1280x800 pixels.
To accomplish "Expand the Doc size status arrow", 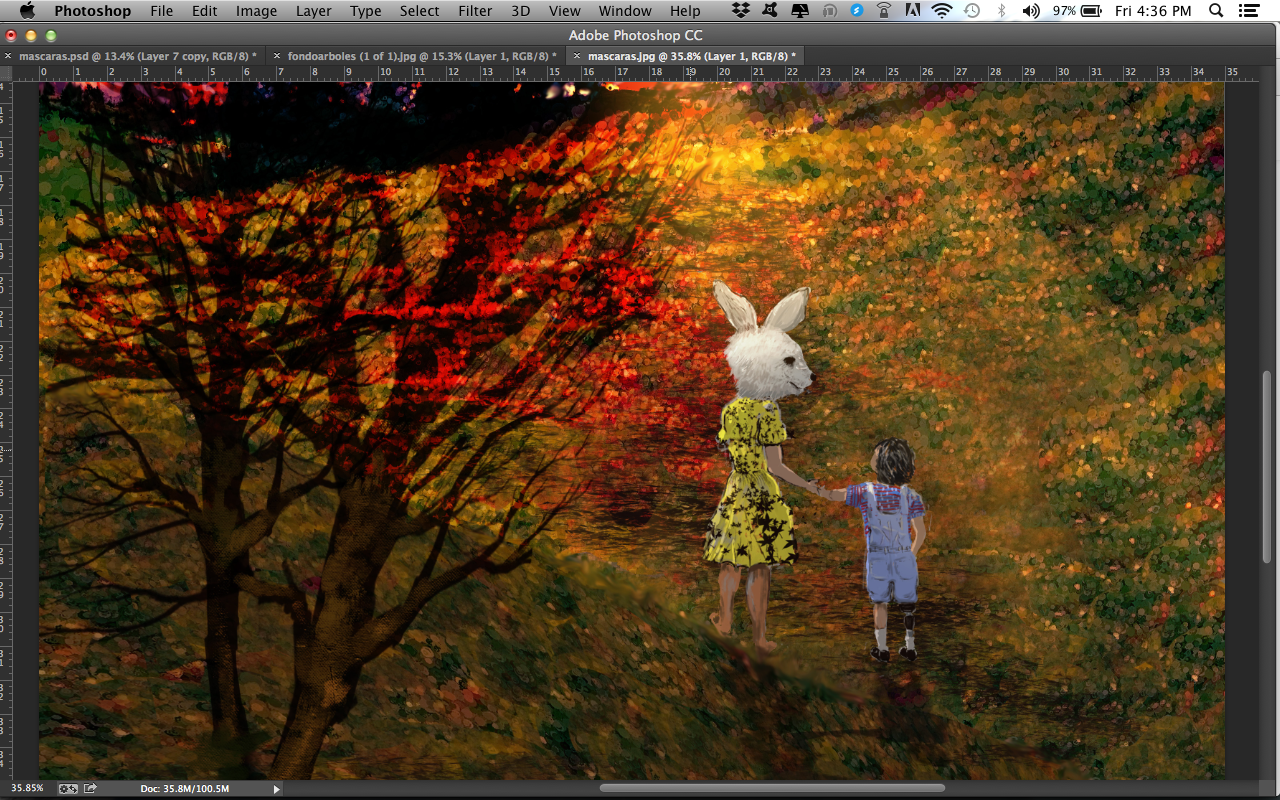I will (277, 789).
